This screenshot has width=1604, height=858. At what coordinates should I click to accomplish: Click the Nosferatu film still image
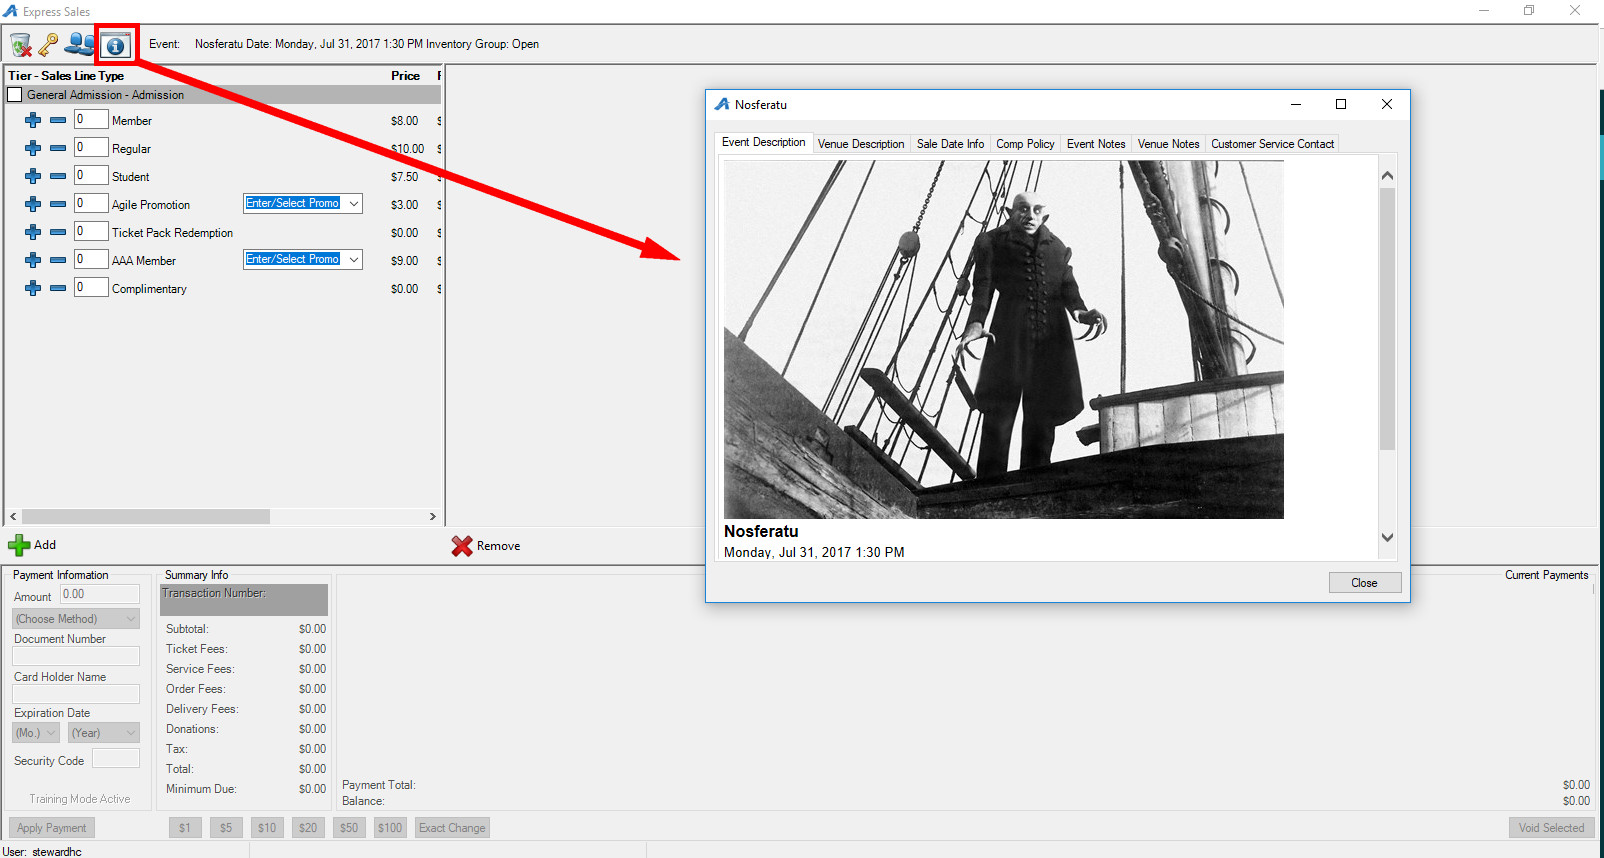coord(1004,339)
